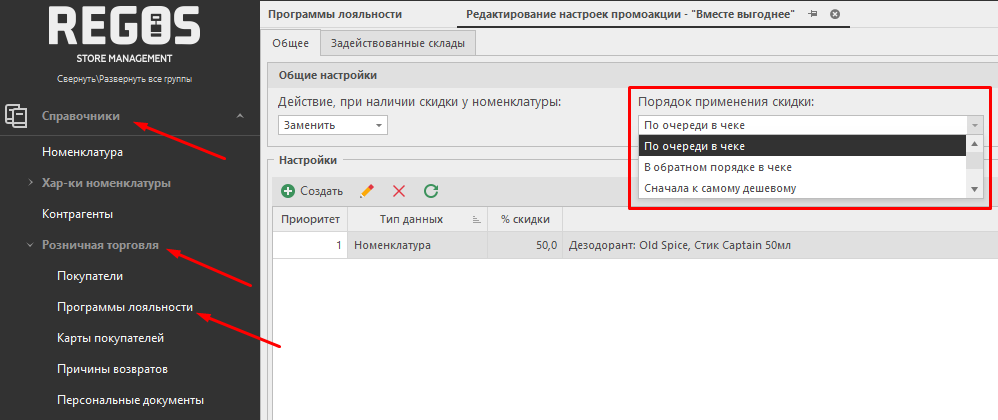Select В обратном порядке в чеке option
The width and height of the screenshot is (998, 420).
click(x=717, y=167)
